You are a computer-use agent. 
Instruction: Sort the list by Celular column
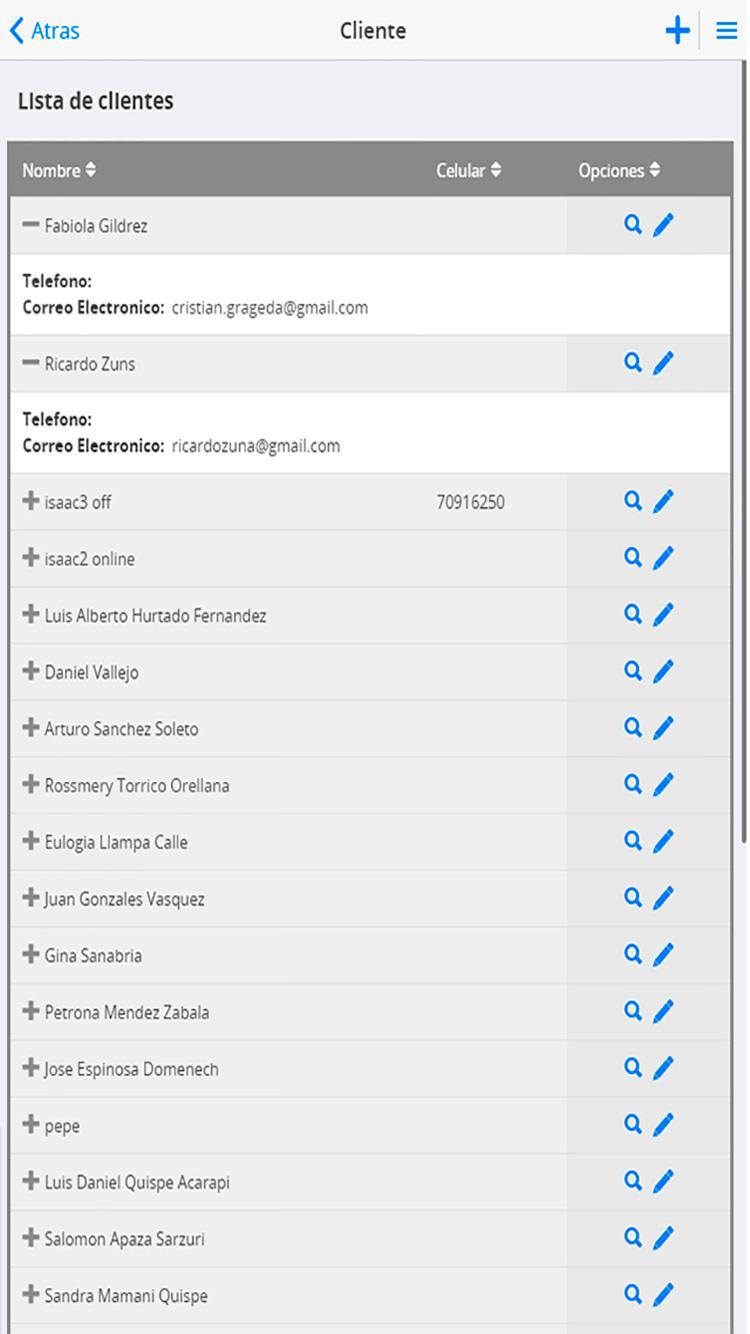click(469, 170)
